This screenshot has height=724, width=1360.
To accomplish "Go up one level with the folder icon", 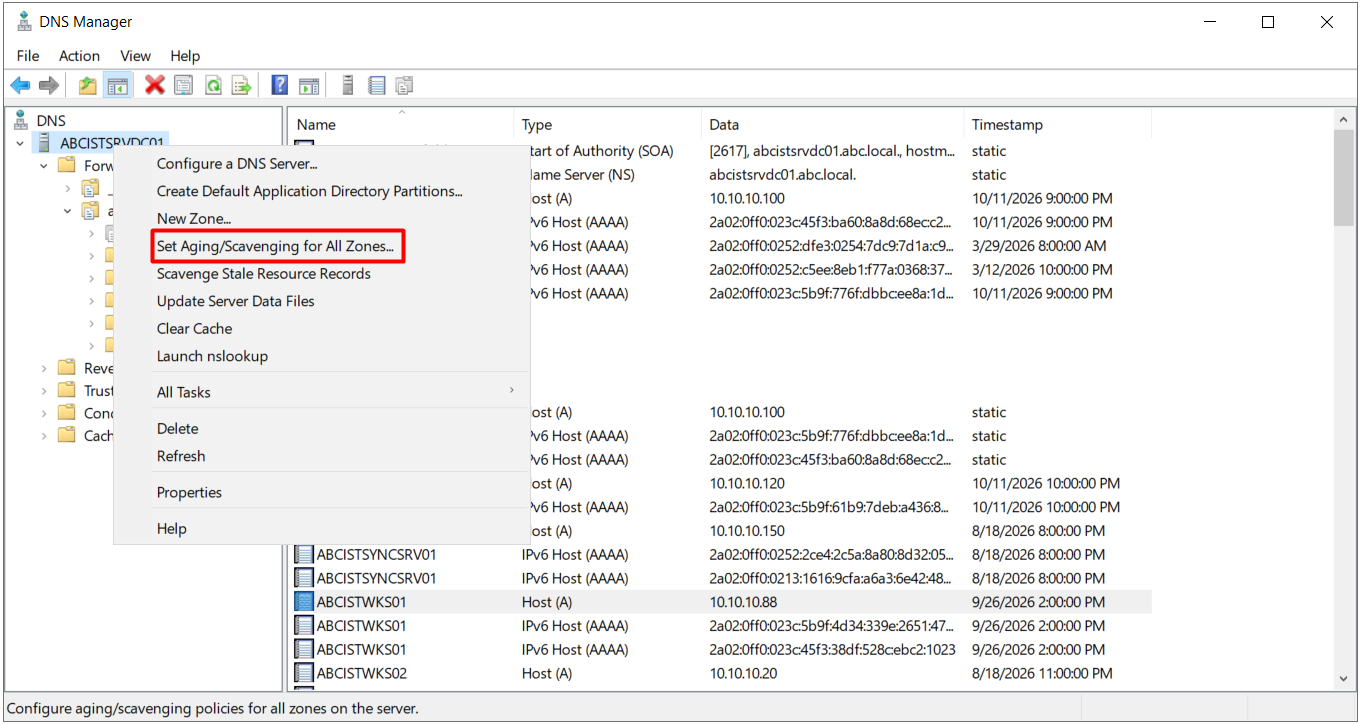I will 88,85.
